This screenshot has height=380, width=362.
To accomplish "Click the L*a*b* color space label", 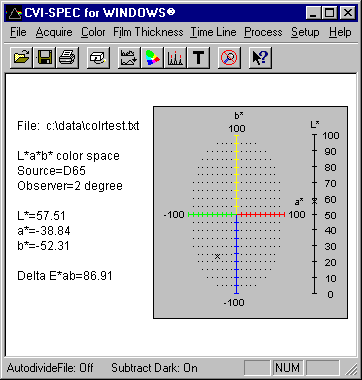I will [x=68, y=156].
